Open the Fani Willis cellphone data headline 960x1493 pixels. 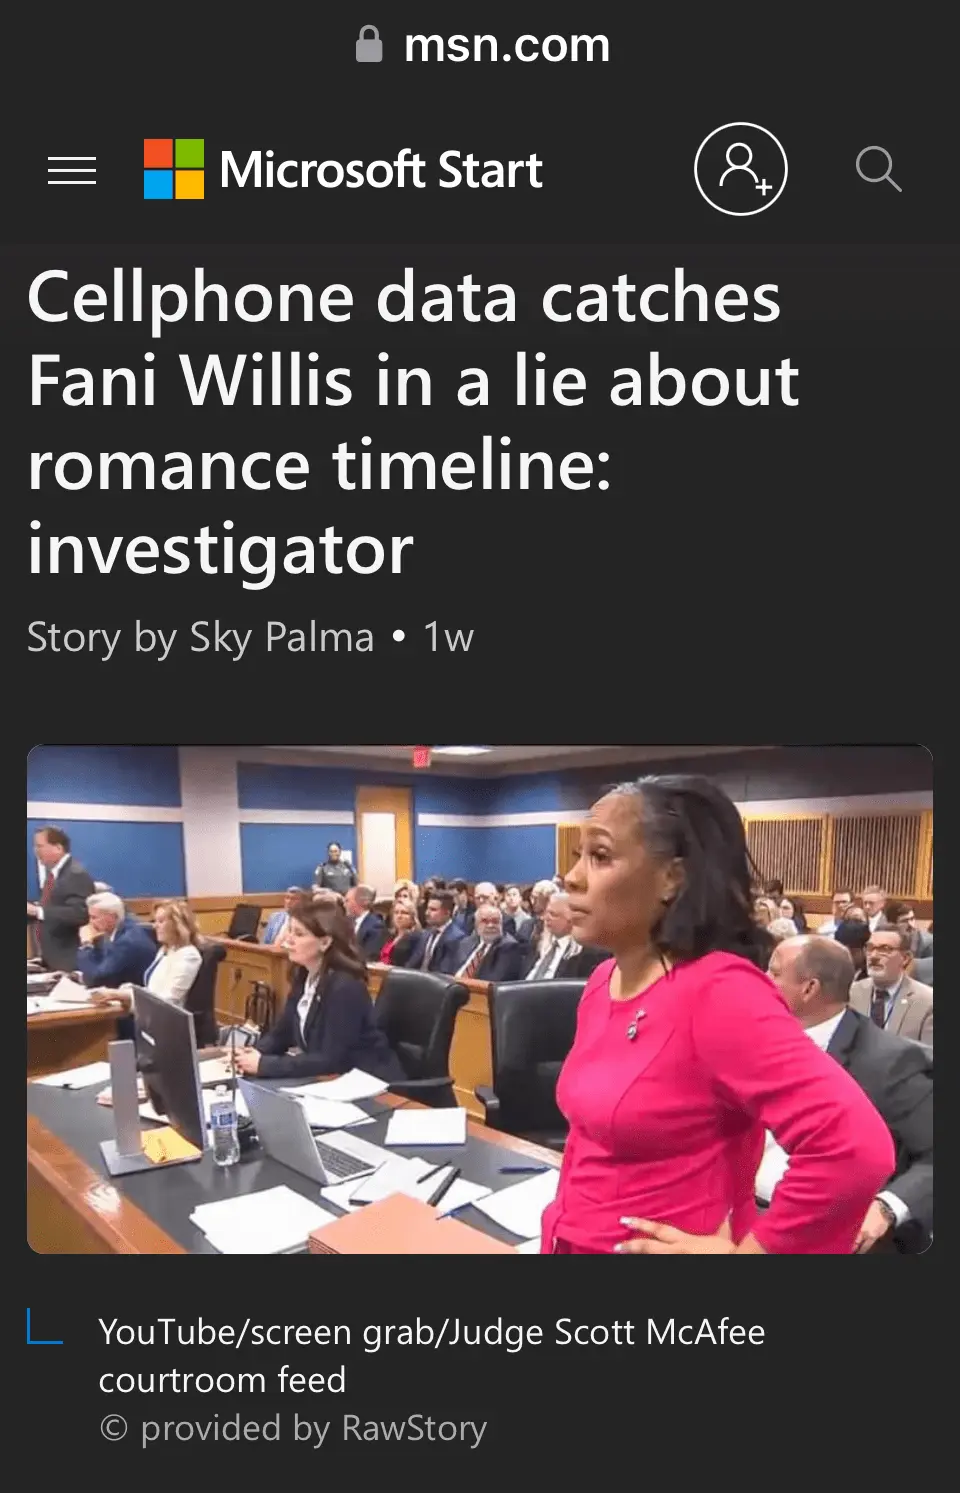point(413,422)
